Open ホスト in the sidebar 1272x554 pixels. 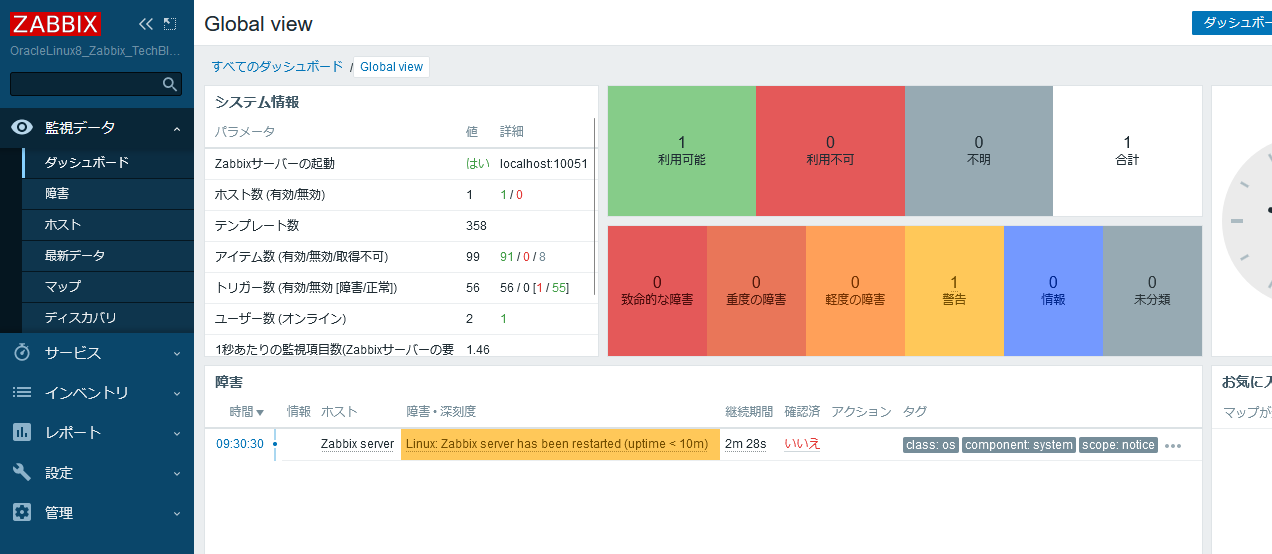pos(108,225)
